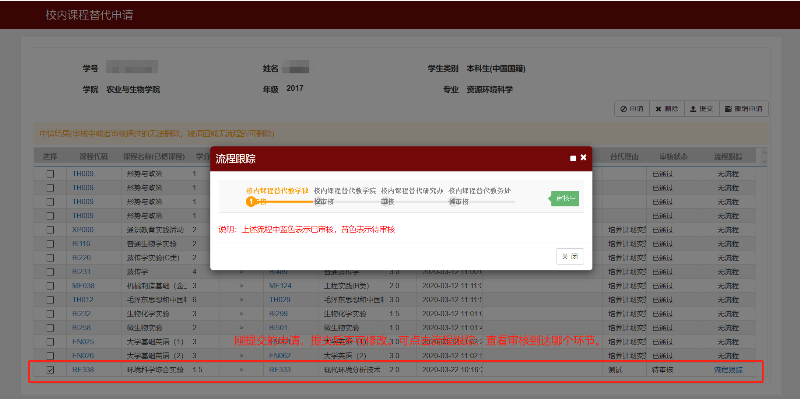Open the 流程跟踪 link in the RE338 row
The width and height of the screenshot is (800, 399).
pos(728,369)
